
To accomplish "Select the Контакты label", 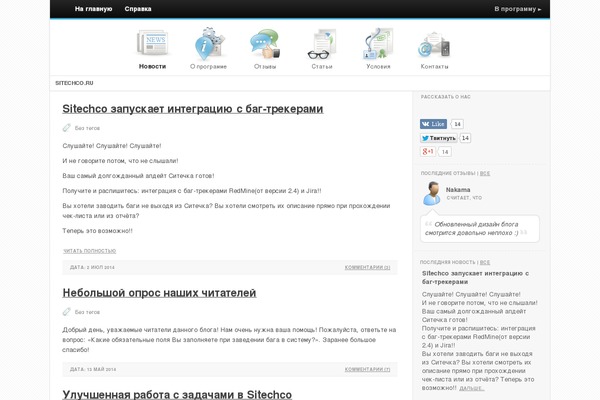I will [x=434, y=67].
